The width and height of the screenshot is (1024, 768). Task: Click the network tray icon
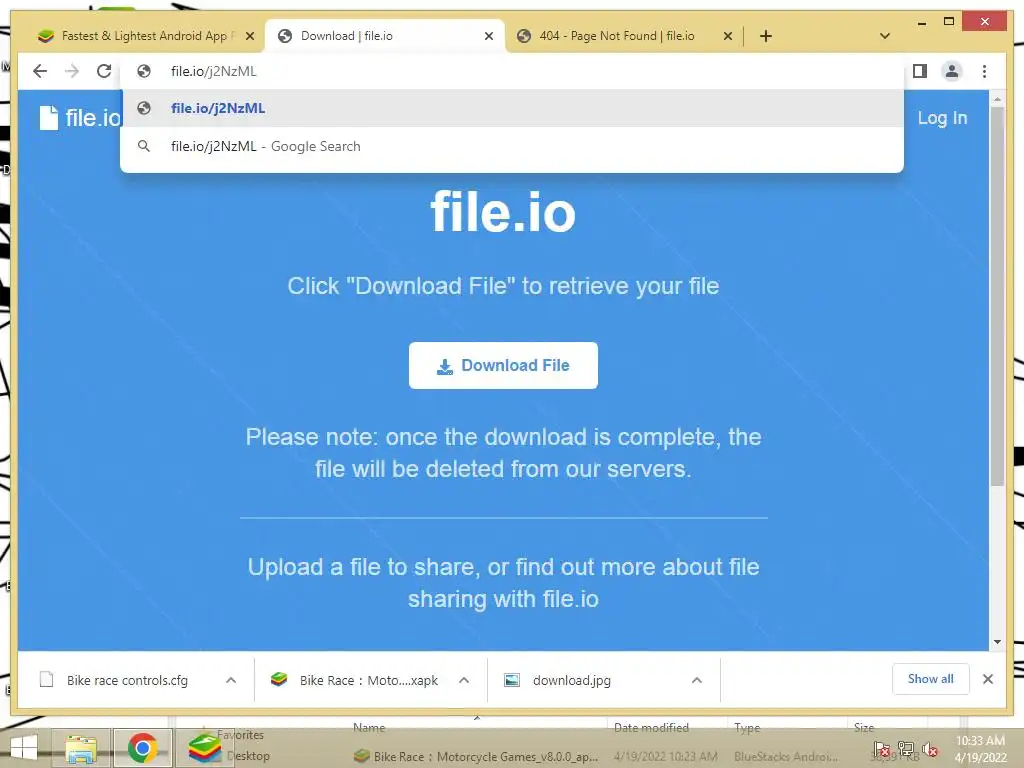click(x=906, y=749)
